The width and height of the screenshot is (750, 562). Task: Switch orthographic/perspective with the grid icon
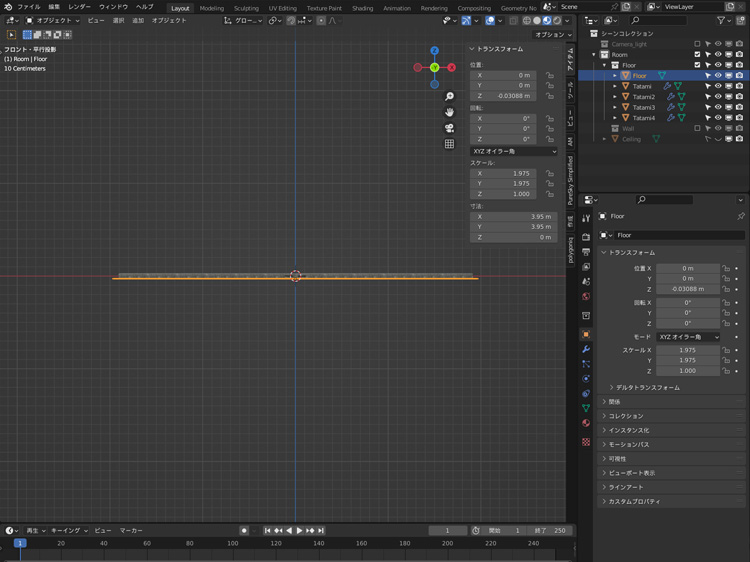[449, 144]
